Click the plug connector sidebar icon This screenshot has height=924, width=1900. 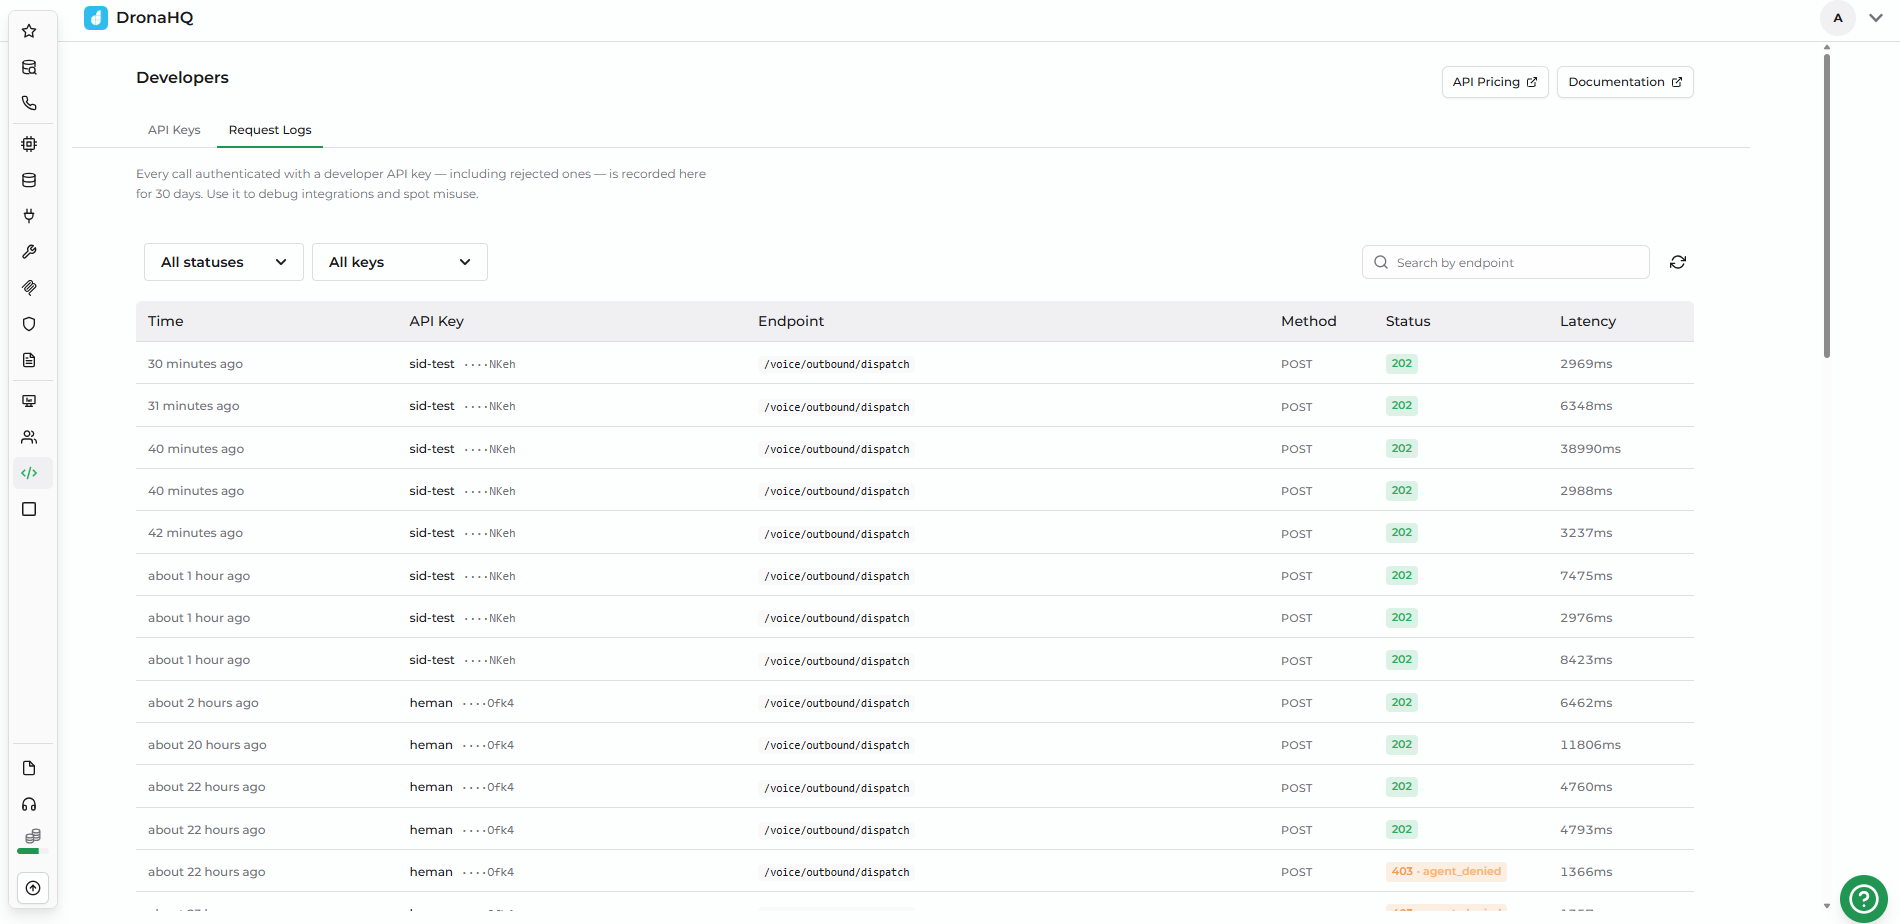click(29, 216)
